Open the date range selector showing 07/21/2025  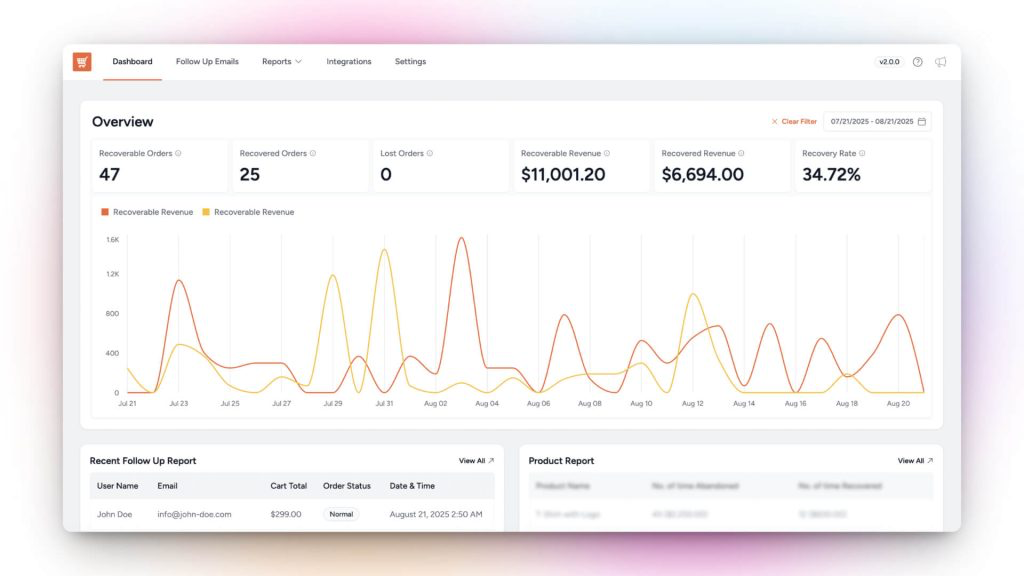(x=860, y=121)
